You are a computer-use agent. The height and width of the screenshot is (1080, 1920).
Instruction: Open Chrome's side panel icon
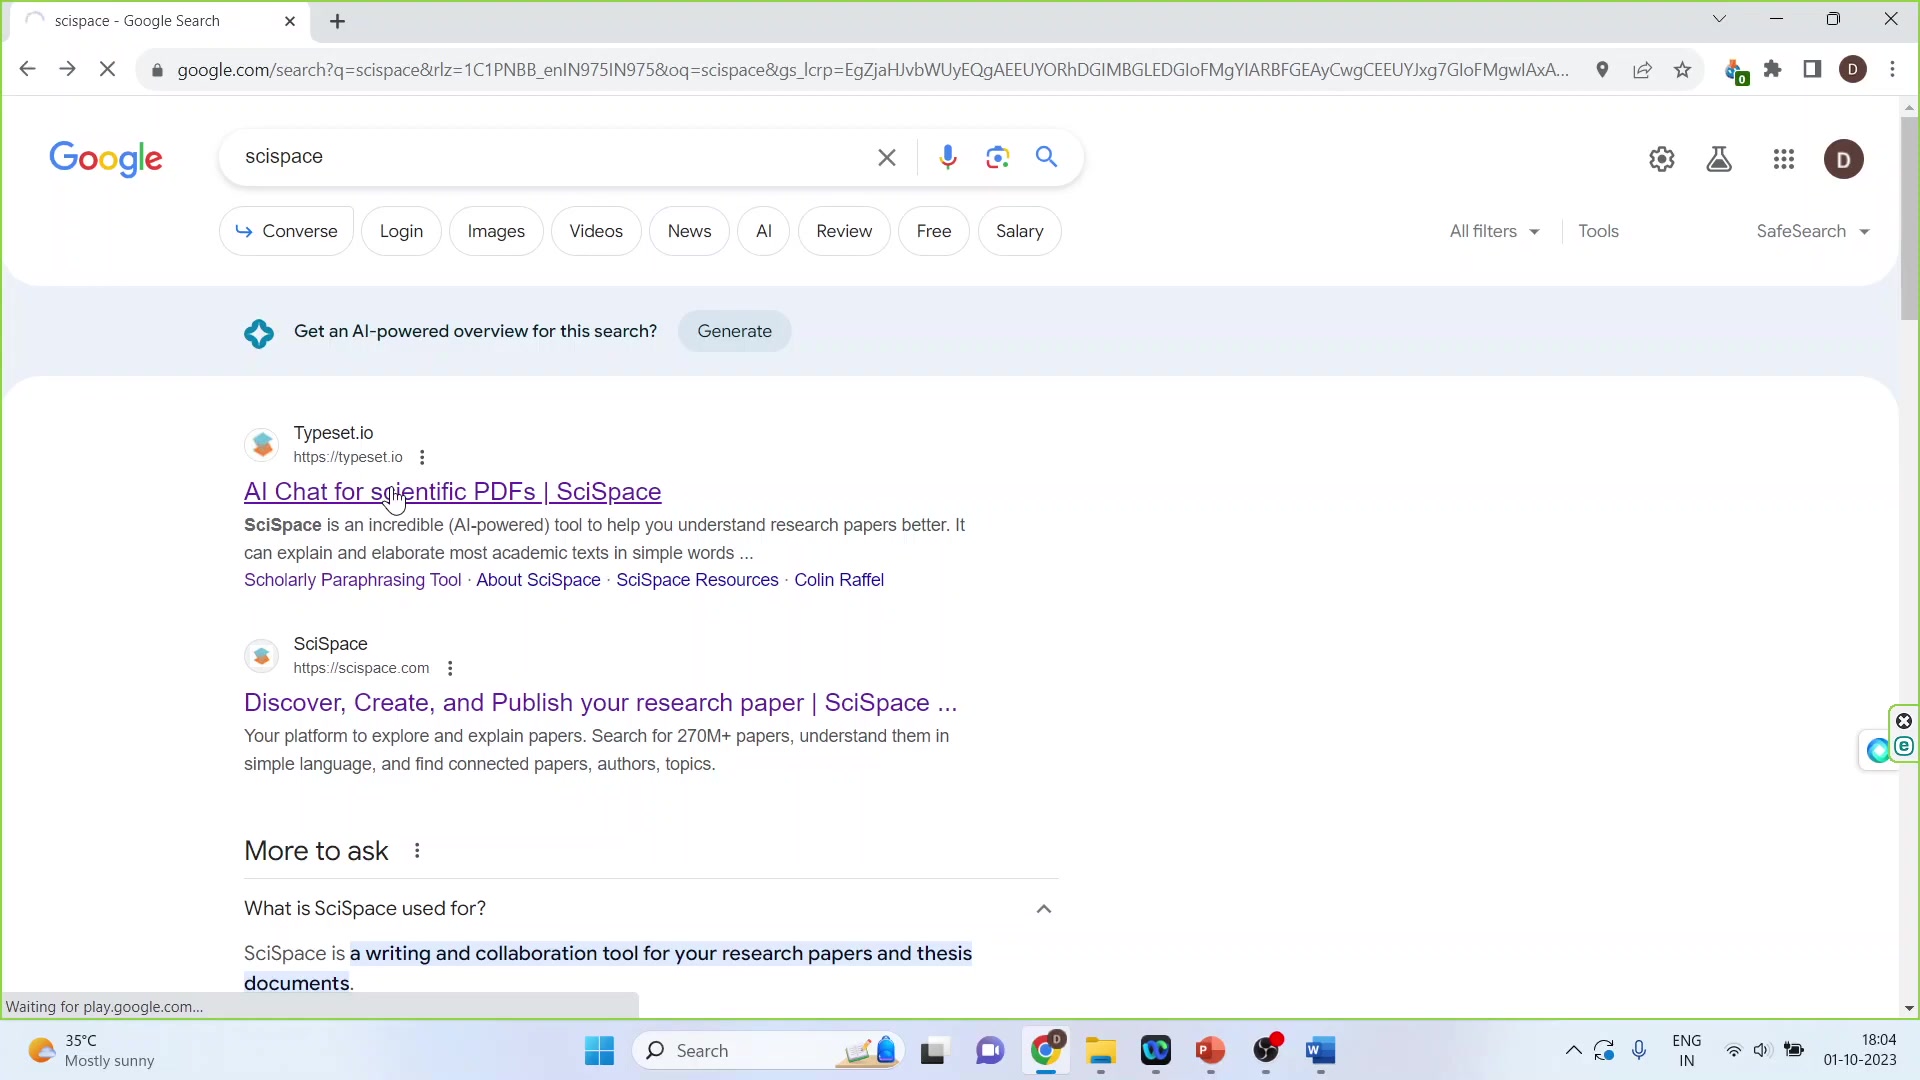pos(1812,69)
